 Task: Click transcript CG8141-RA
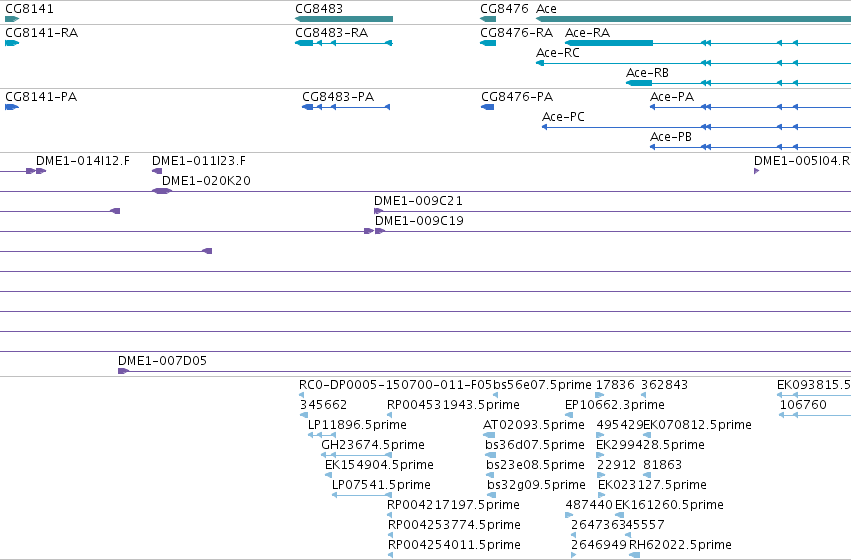pyautogui.click(x=41, y=33)
